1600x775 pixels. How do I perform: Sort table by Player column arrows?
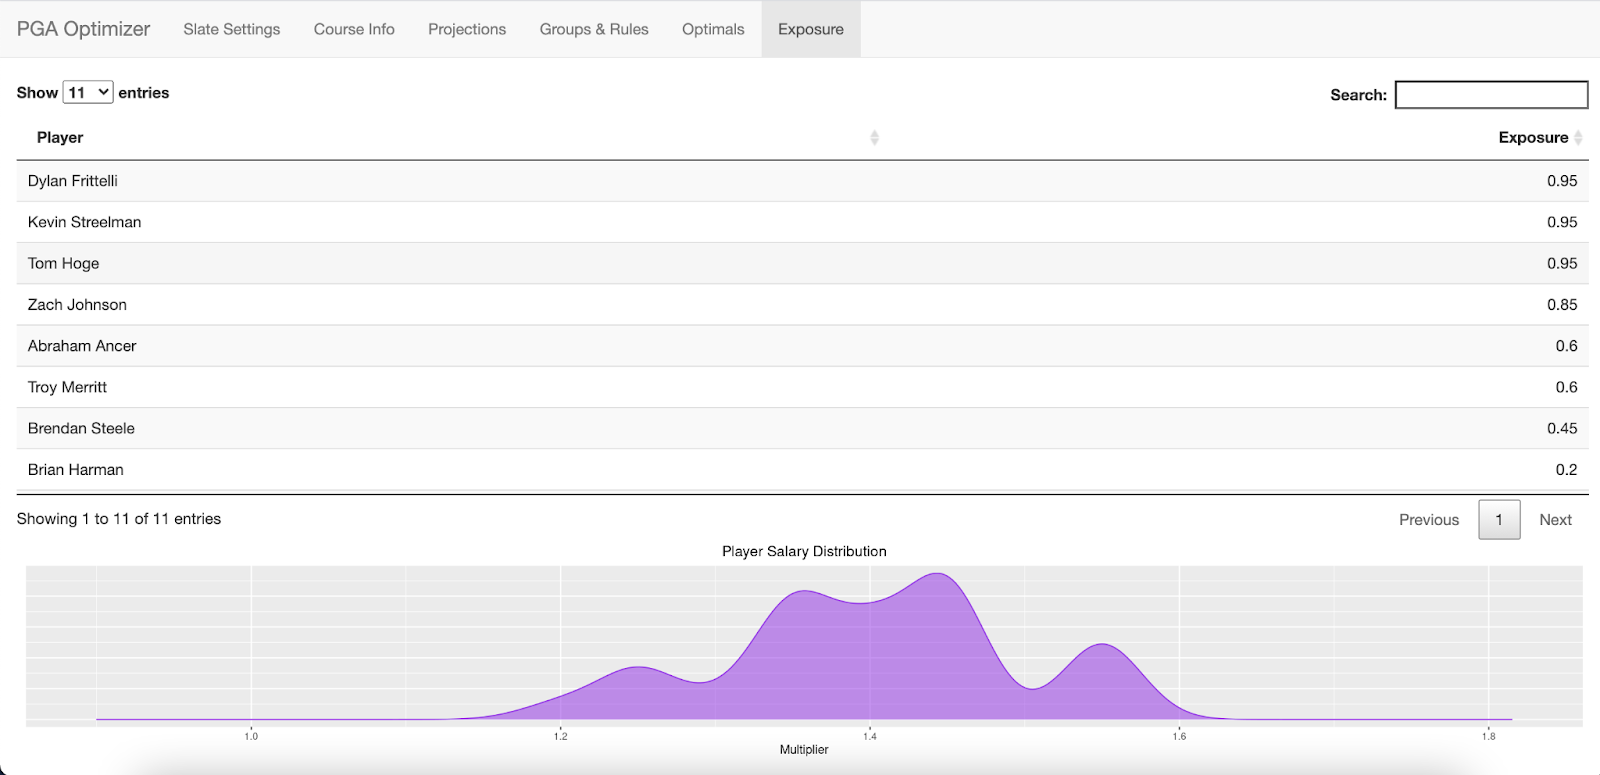click(x=874, y=138)
